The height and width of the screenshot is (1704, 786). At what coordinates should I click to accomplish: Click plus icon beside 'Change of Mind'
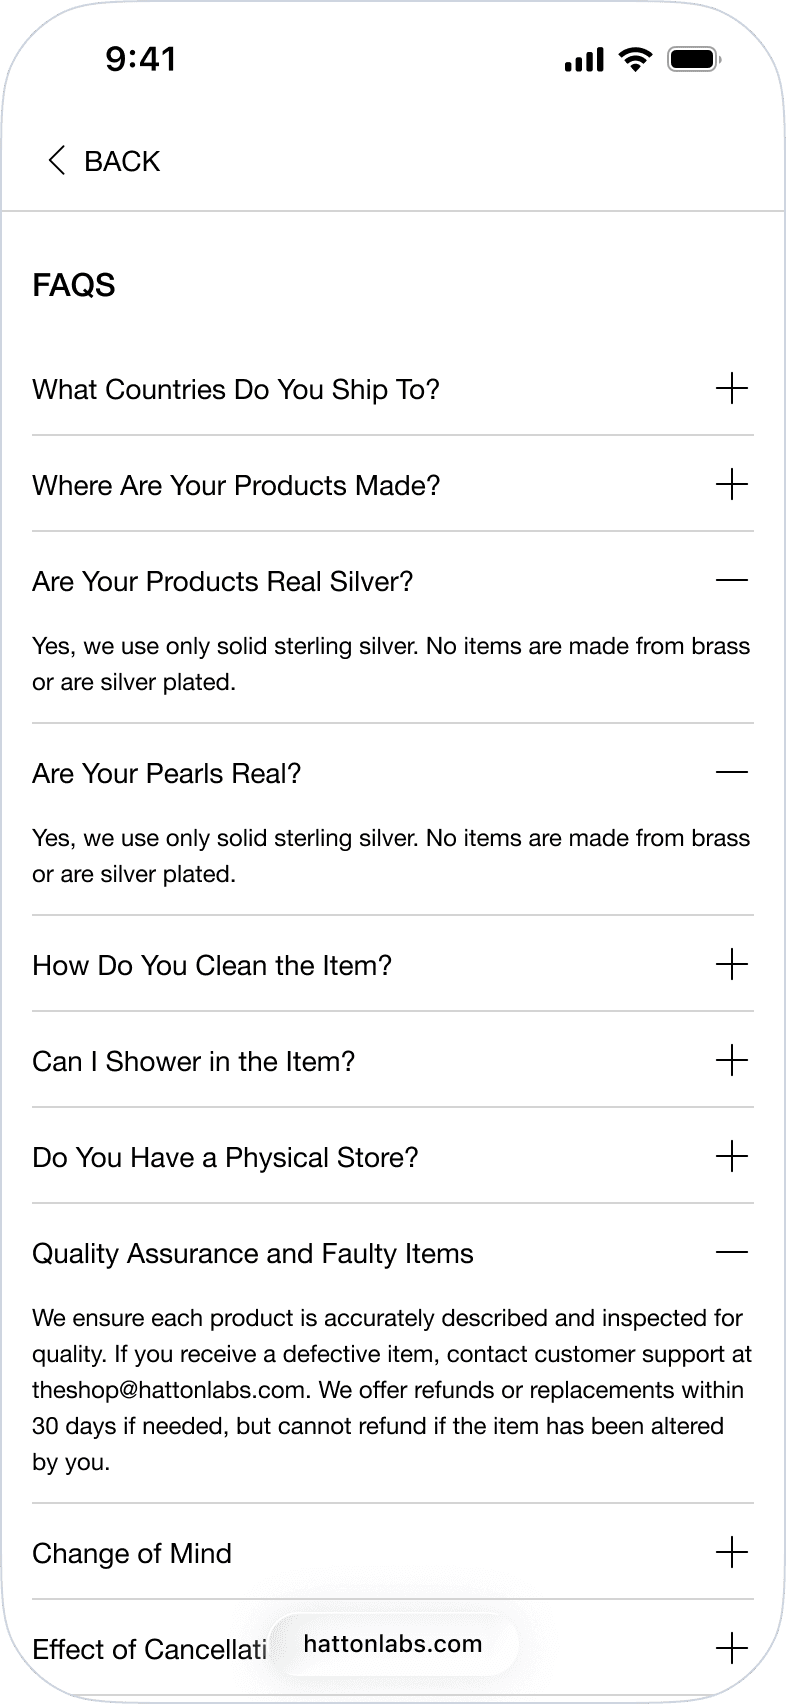coord(732,1552)
